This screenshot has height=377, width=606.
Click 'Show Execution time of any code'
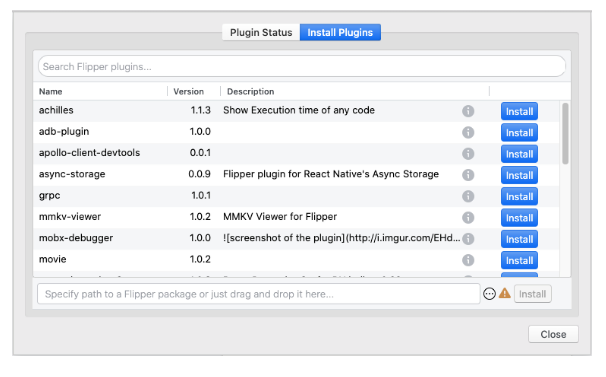click(299, 110)
